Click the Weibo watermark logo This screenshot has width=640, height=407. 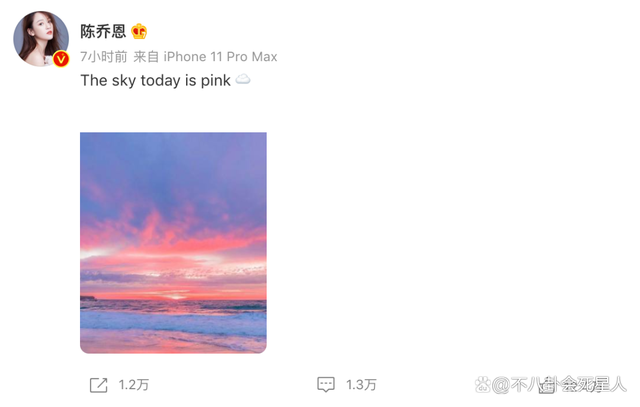coord(482,385)
